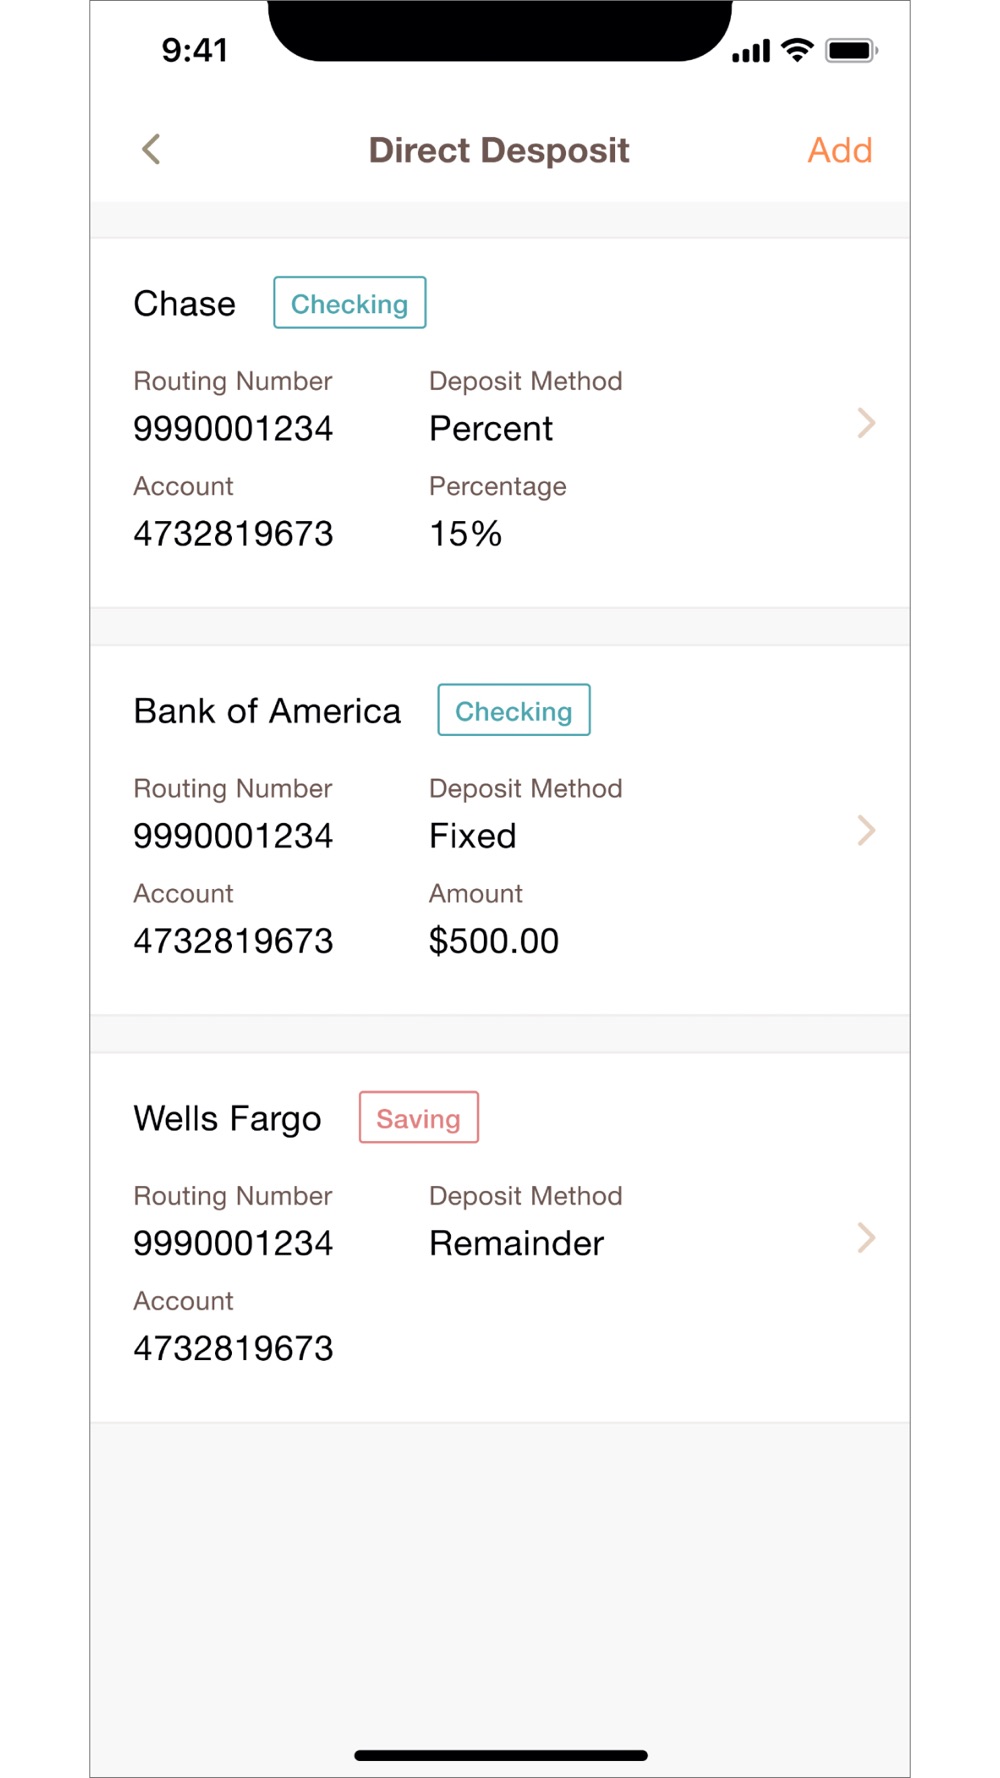Screen dimensions: 1000x1778
Task: Select the Bank of America title
Action: [x=267, y=711]
